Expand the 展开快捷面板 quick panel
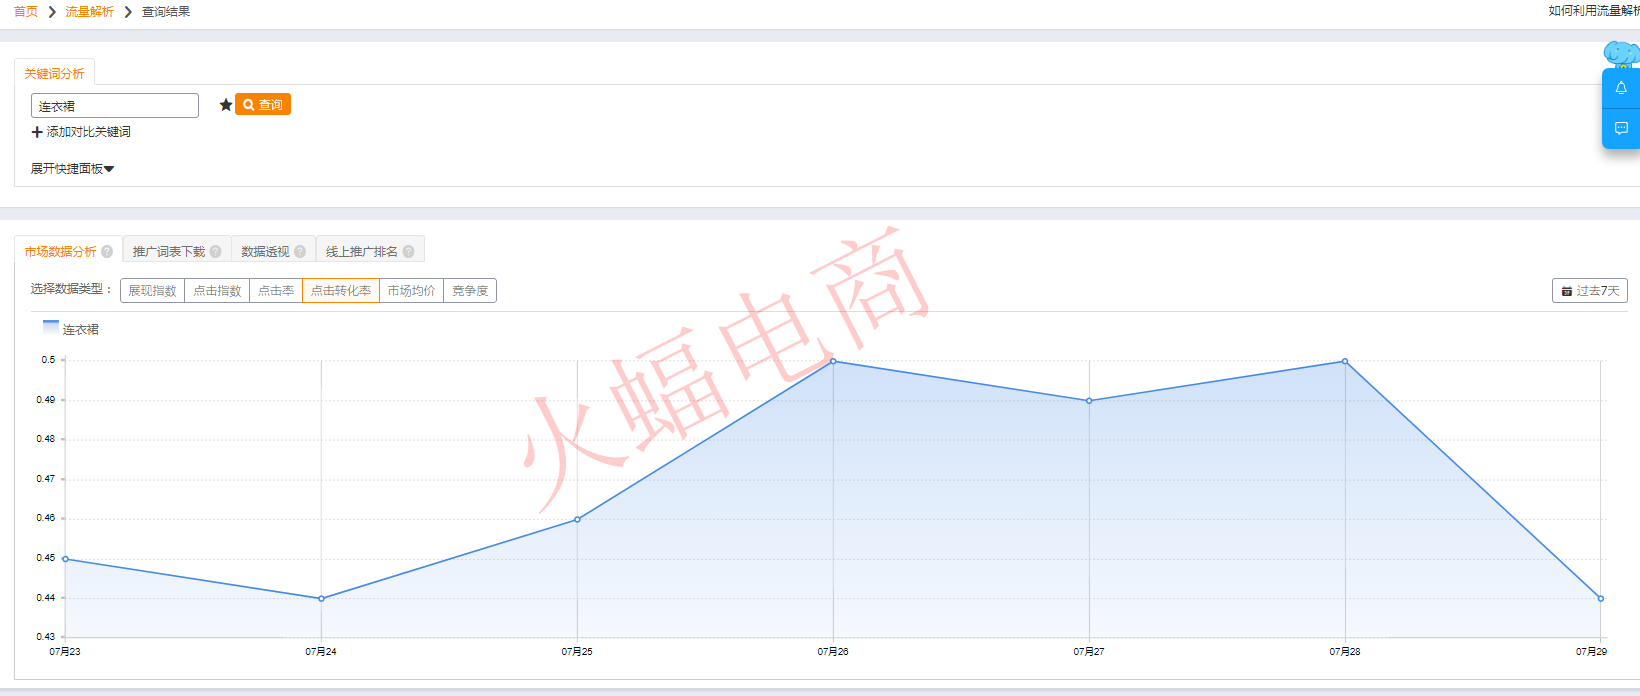 pos(72,169)
